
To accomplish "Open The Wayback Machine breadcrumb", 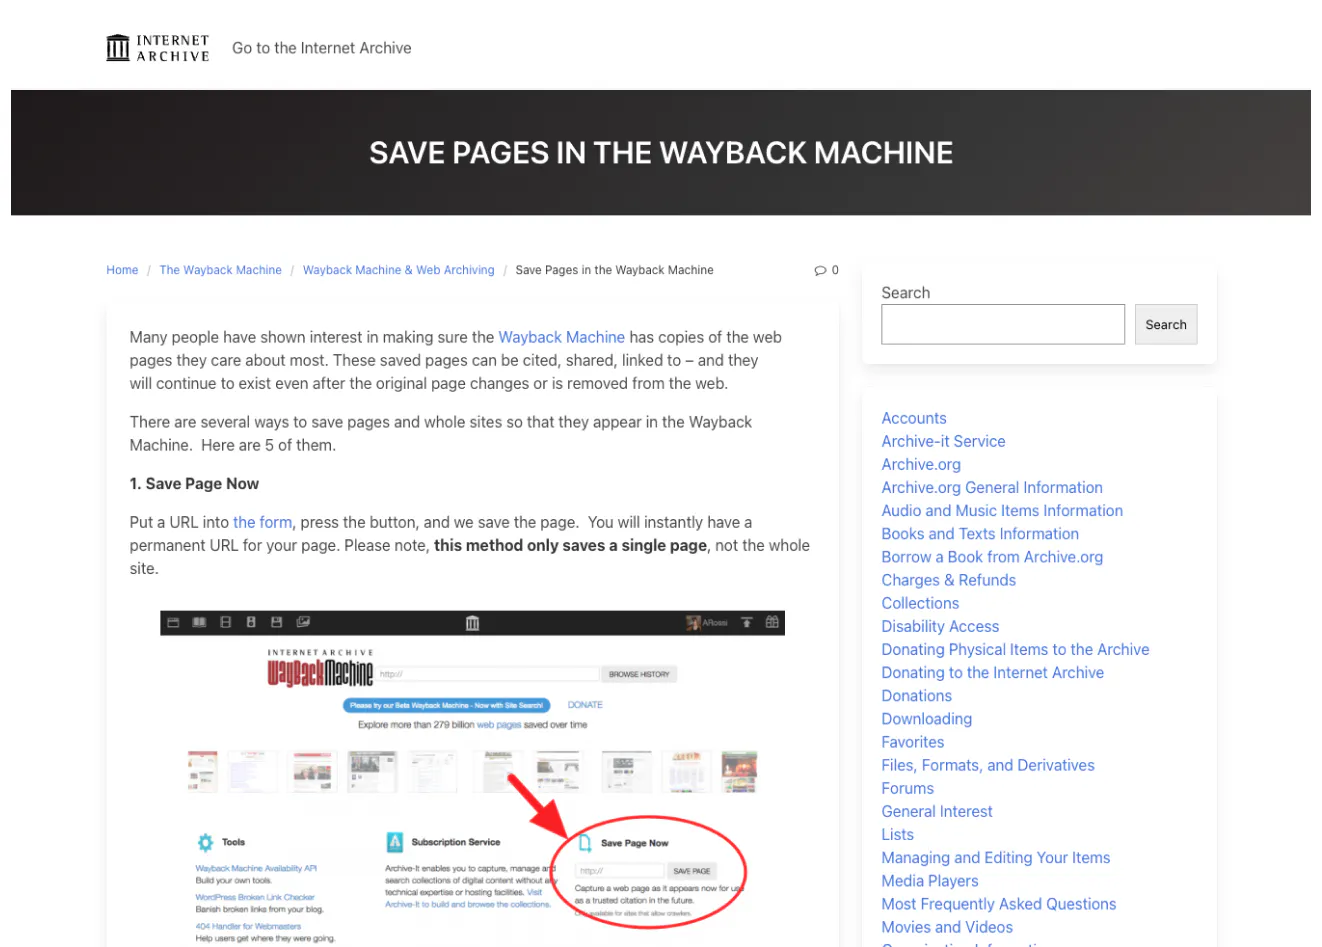I will pos(221,270).
